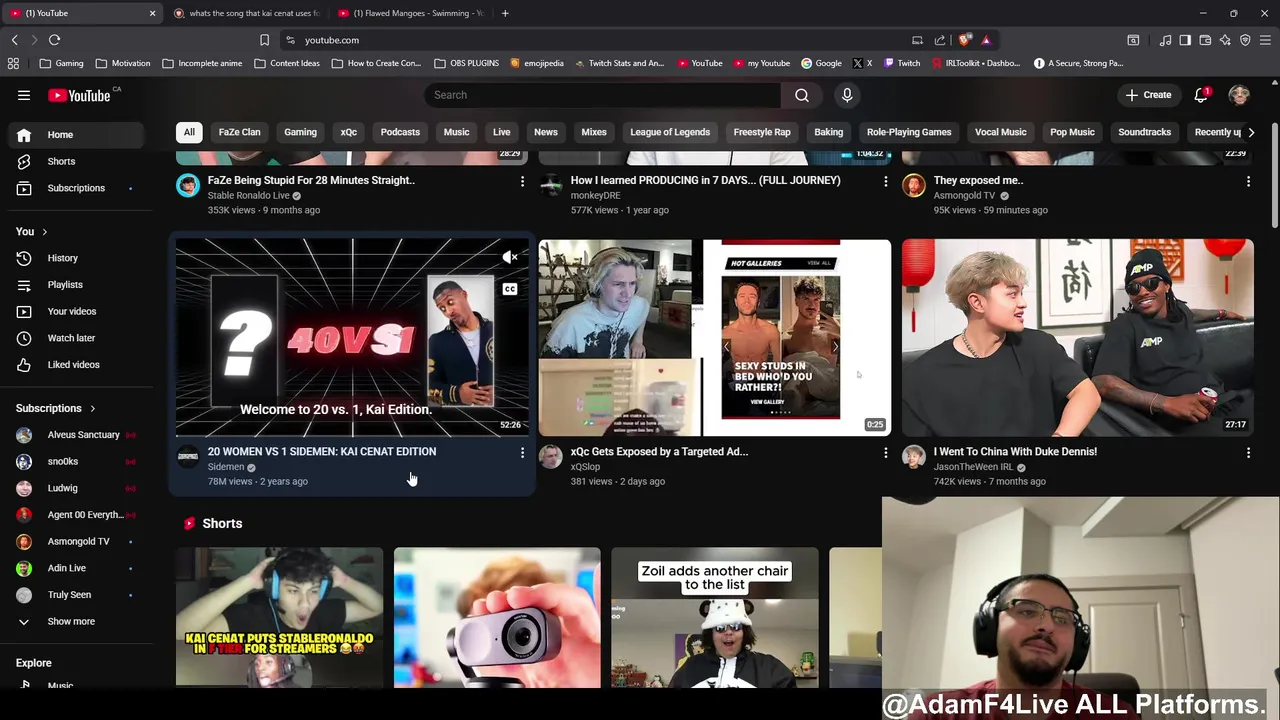Start voice search with microphone icon
The height and width of the screenshot is (720, 1280).
point(847,95)
